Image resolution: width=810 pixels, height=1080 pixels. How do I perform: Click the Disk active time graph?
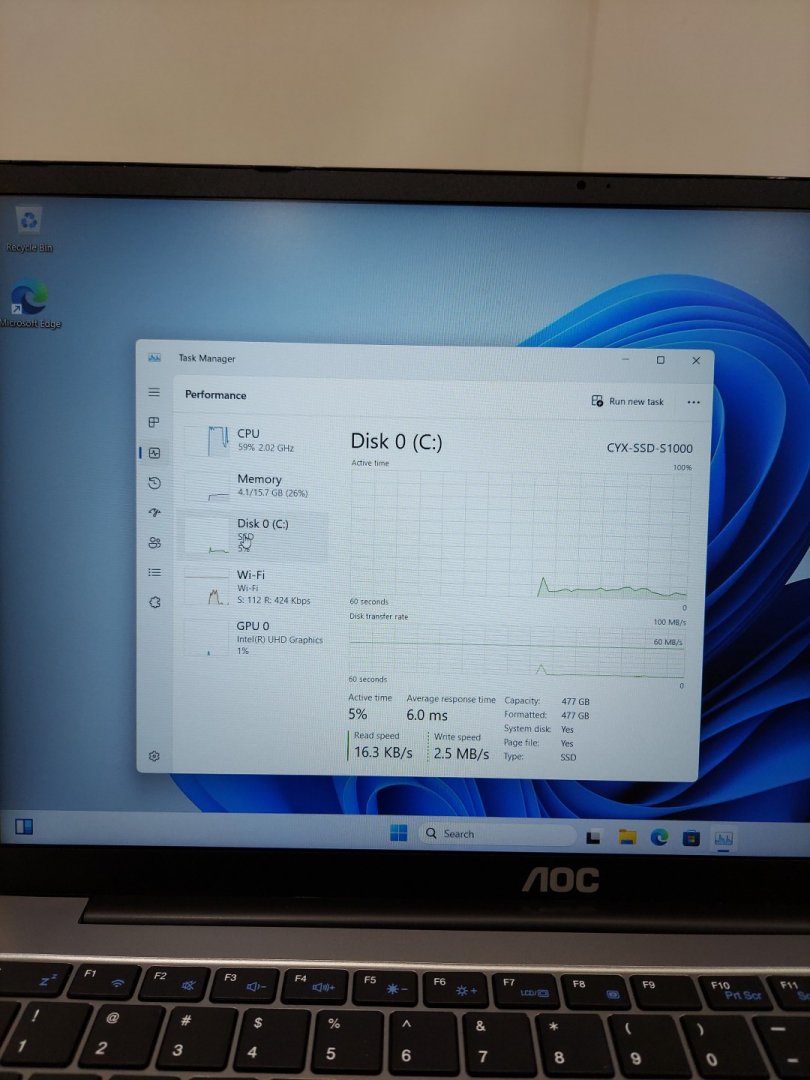(x=518, y=535)
